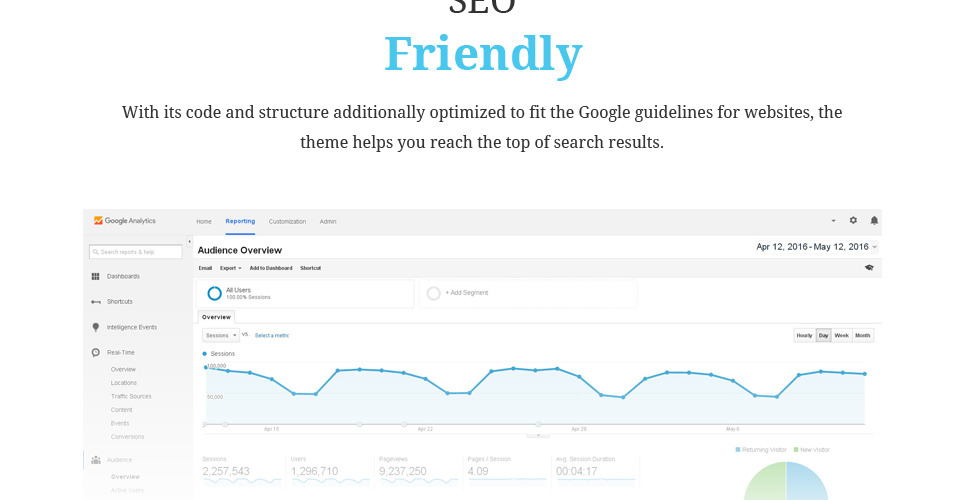Click the Real-Time clock icon
Image resolution: width=965 pixels, height=500 pixels.
click(x=96, y=352)
